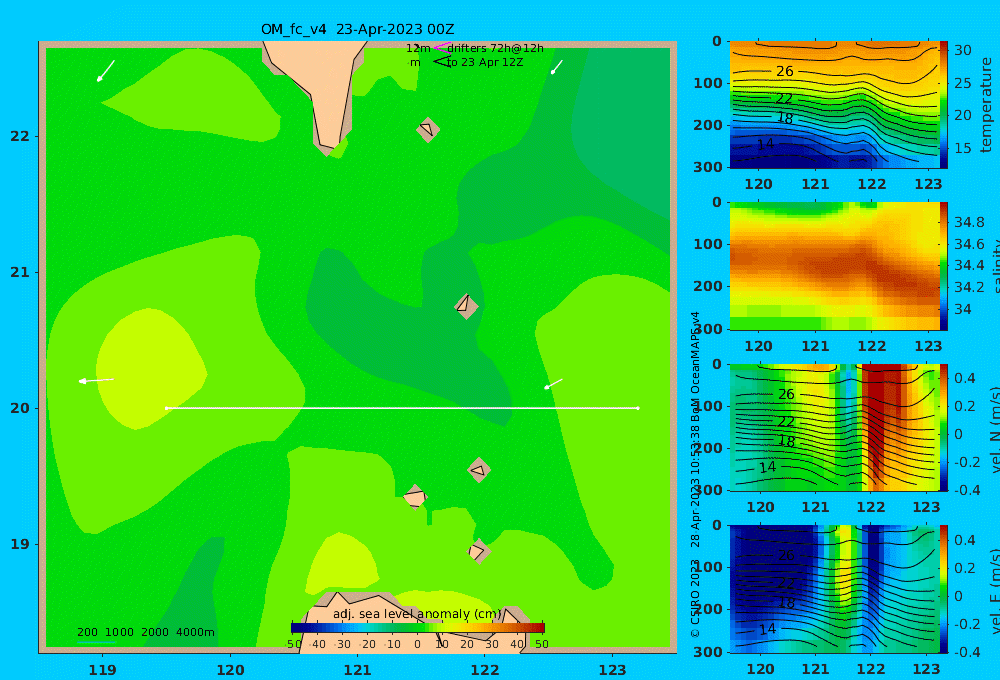The height and width of the screenshot is (680, 1000).
Task: Click longitude label '119' on the main map axis
Action: pyautogui.click(x=102, y=670)
